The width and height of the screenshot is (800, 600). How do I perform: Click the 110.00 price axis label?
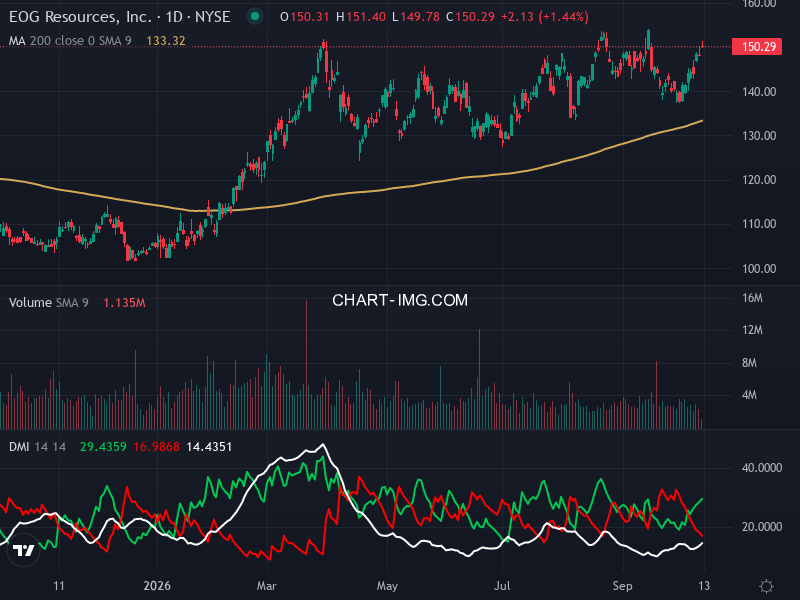759,223
